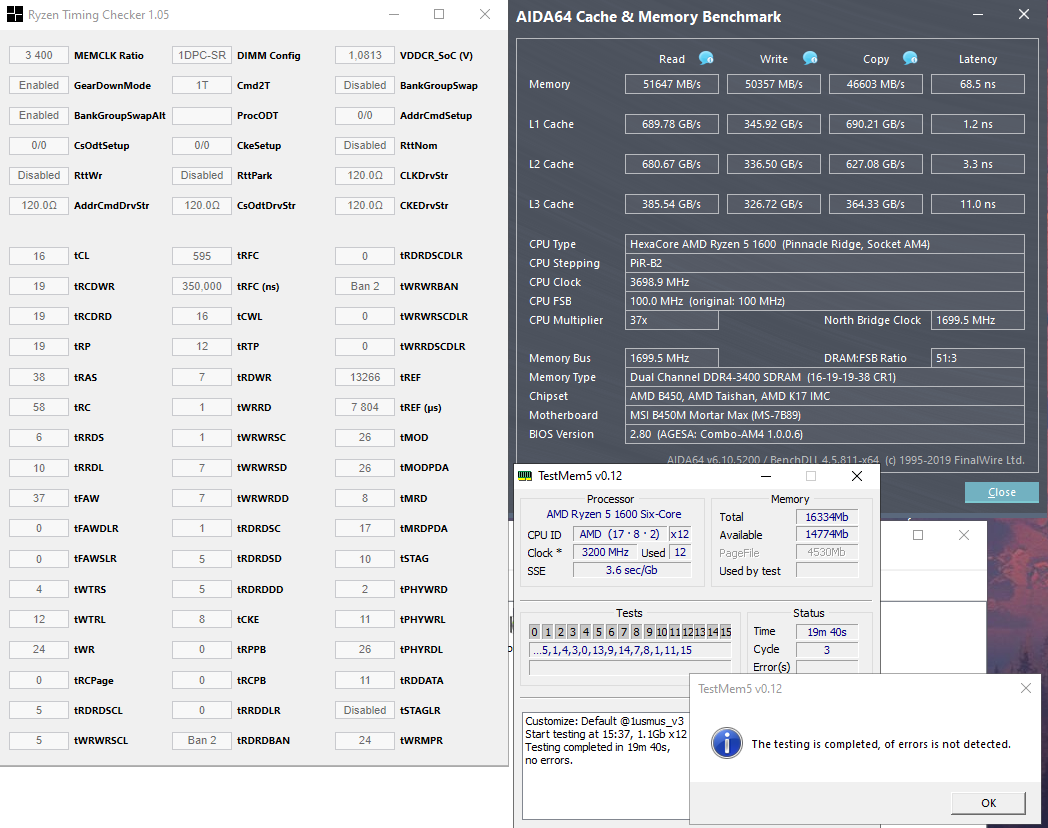Click the tRFC (ns) value 350,000
1048x828 pixels.
pos(202,286)
